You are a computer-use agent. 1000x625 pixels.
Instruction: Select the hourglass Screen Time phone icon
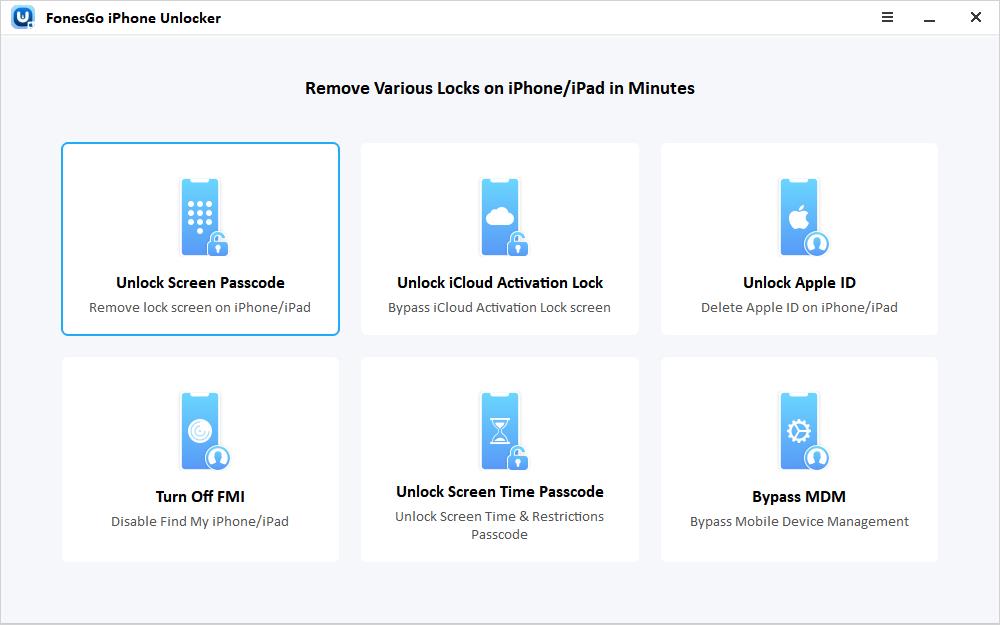point(500,431)
